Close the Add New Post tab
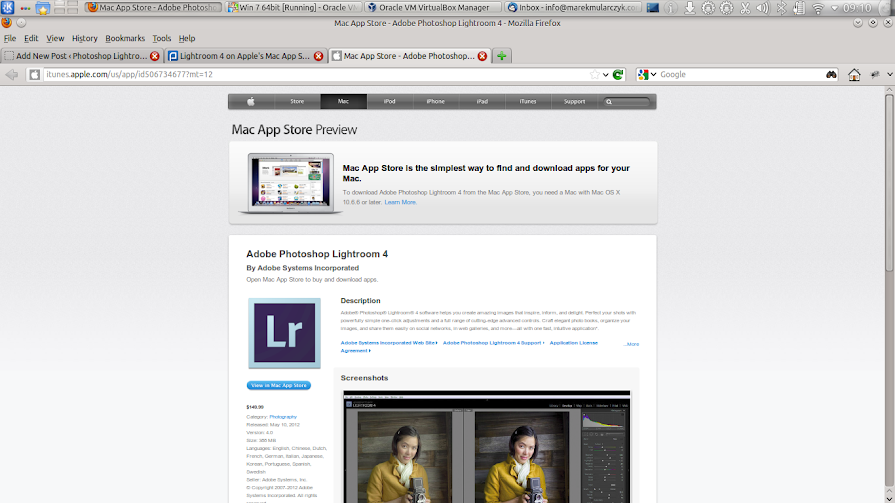This screenshot has height=503, width=895. [x=155, y=56]
